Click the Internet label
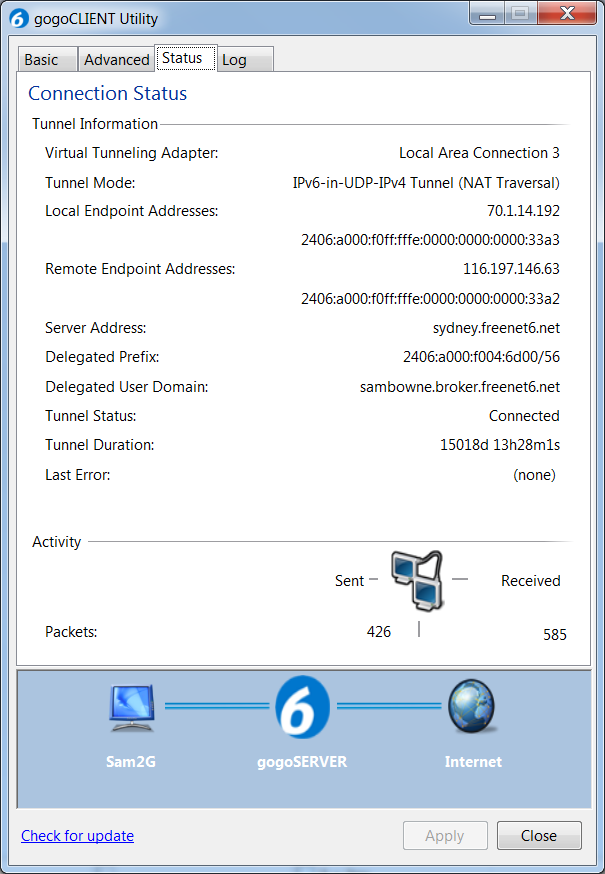 point(473,761)
